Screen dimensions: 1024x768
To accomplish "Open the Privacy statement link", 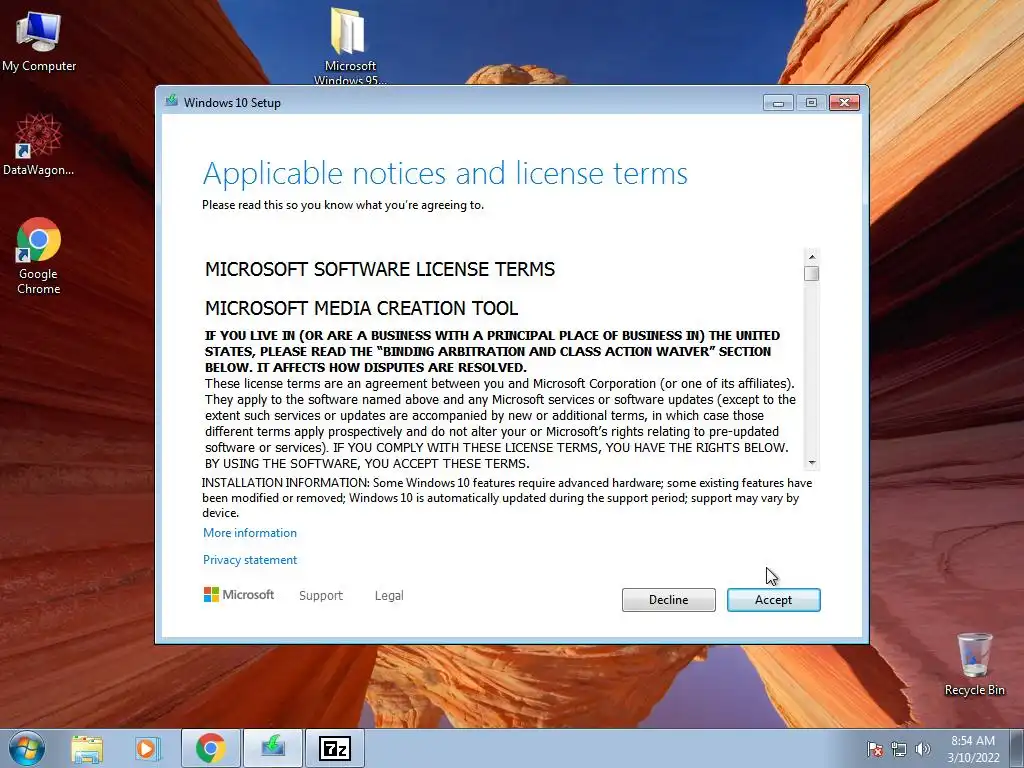I will coord(249,560).
